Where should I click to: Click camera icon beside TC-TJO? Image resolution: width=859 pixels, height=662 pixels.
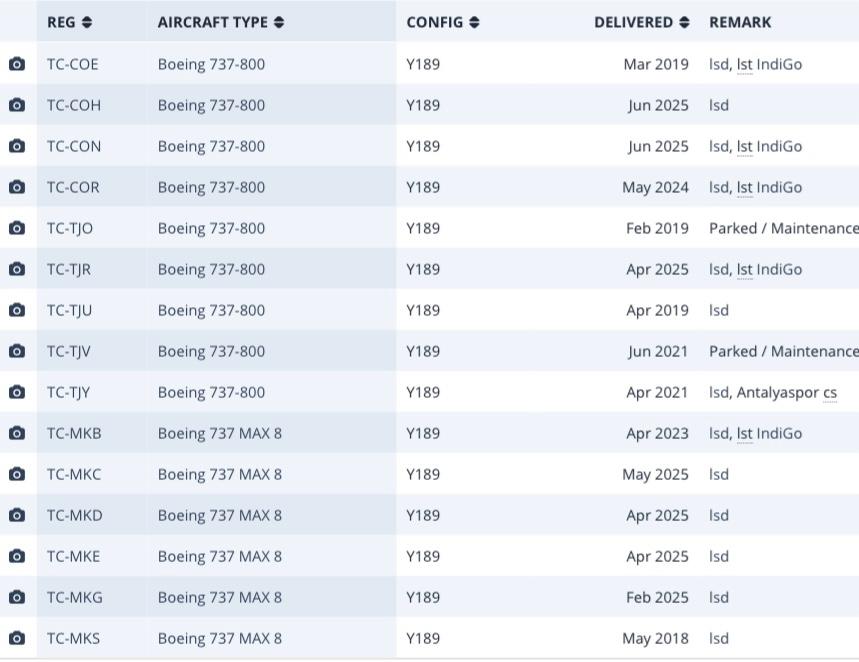pyautogui.click(x=17, y=228)
